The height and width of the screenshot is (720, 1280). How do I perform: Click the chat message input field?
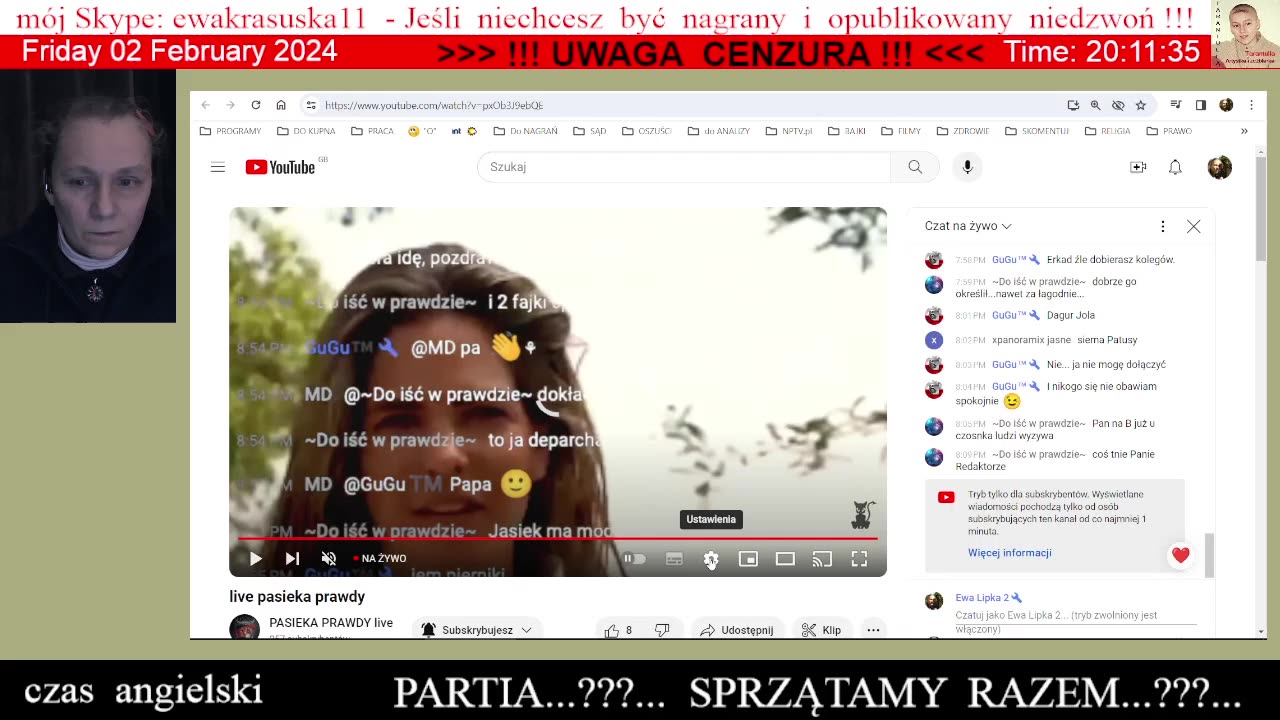click(1075, 620)
